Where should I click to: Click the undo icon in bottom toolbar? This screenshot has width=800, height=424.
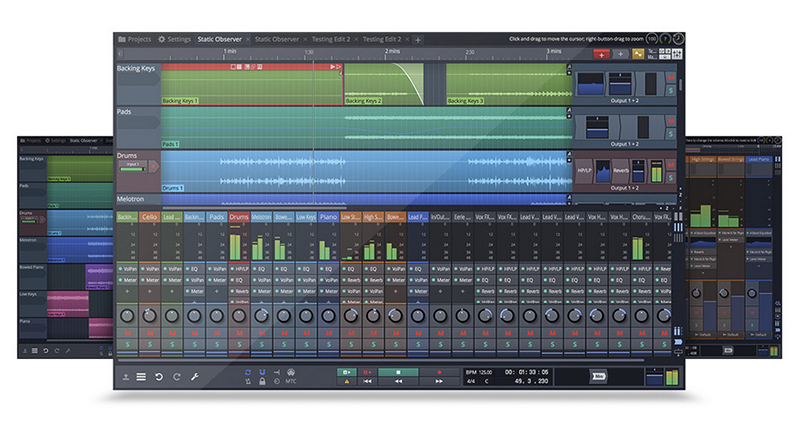[158, 376]
